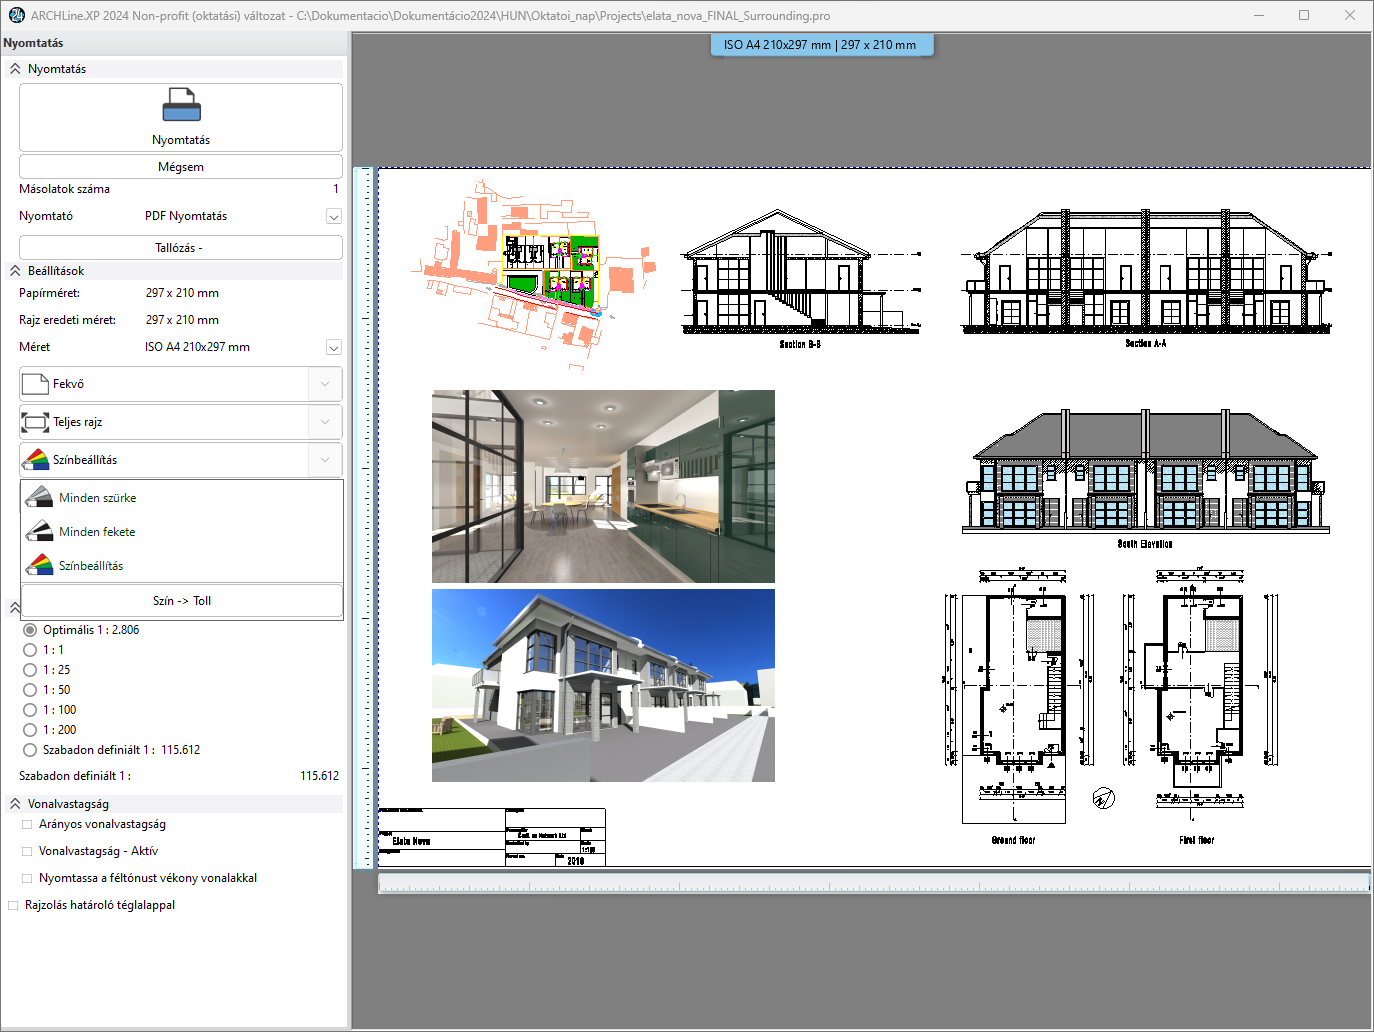Click the Teljes rajz full-drawing icon
Viewport: 1374px width, 1032px height.
35,422
